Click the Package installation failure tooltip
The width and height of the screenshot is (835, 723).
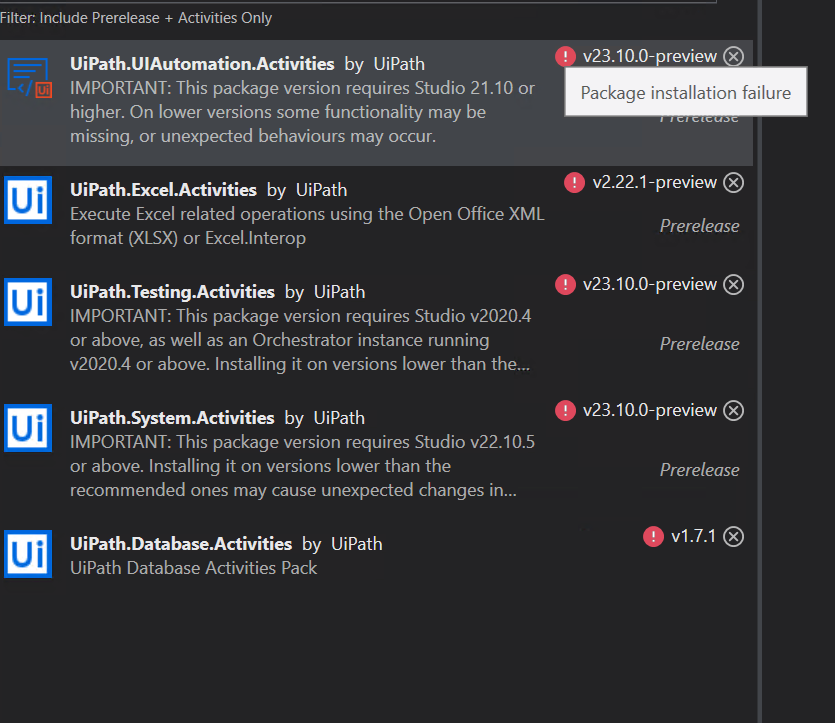pyautogui.click(x=685, y=92)
